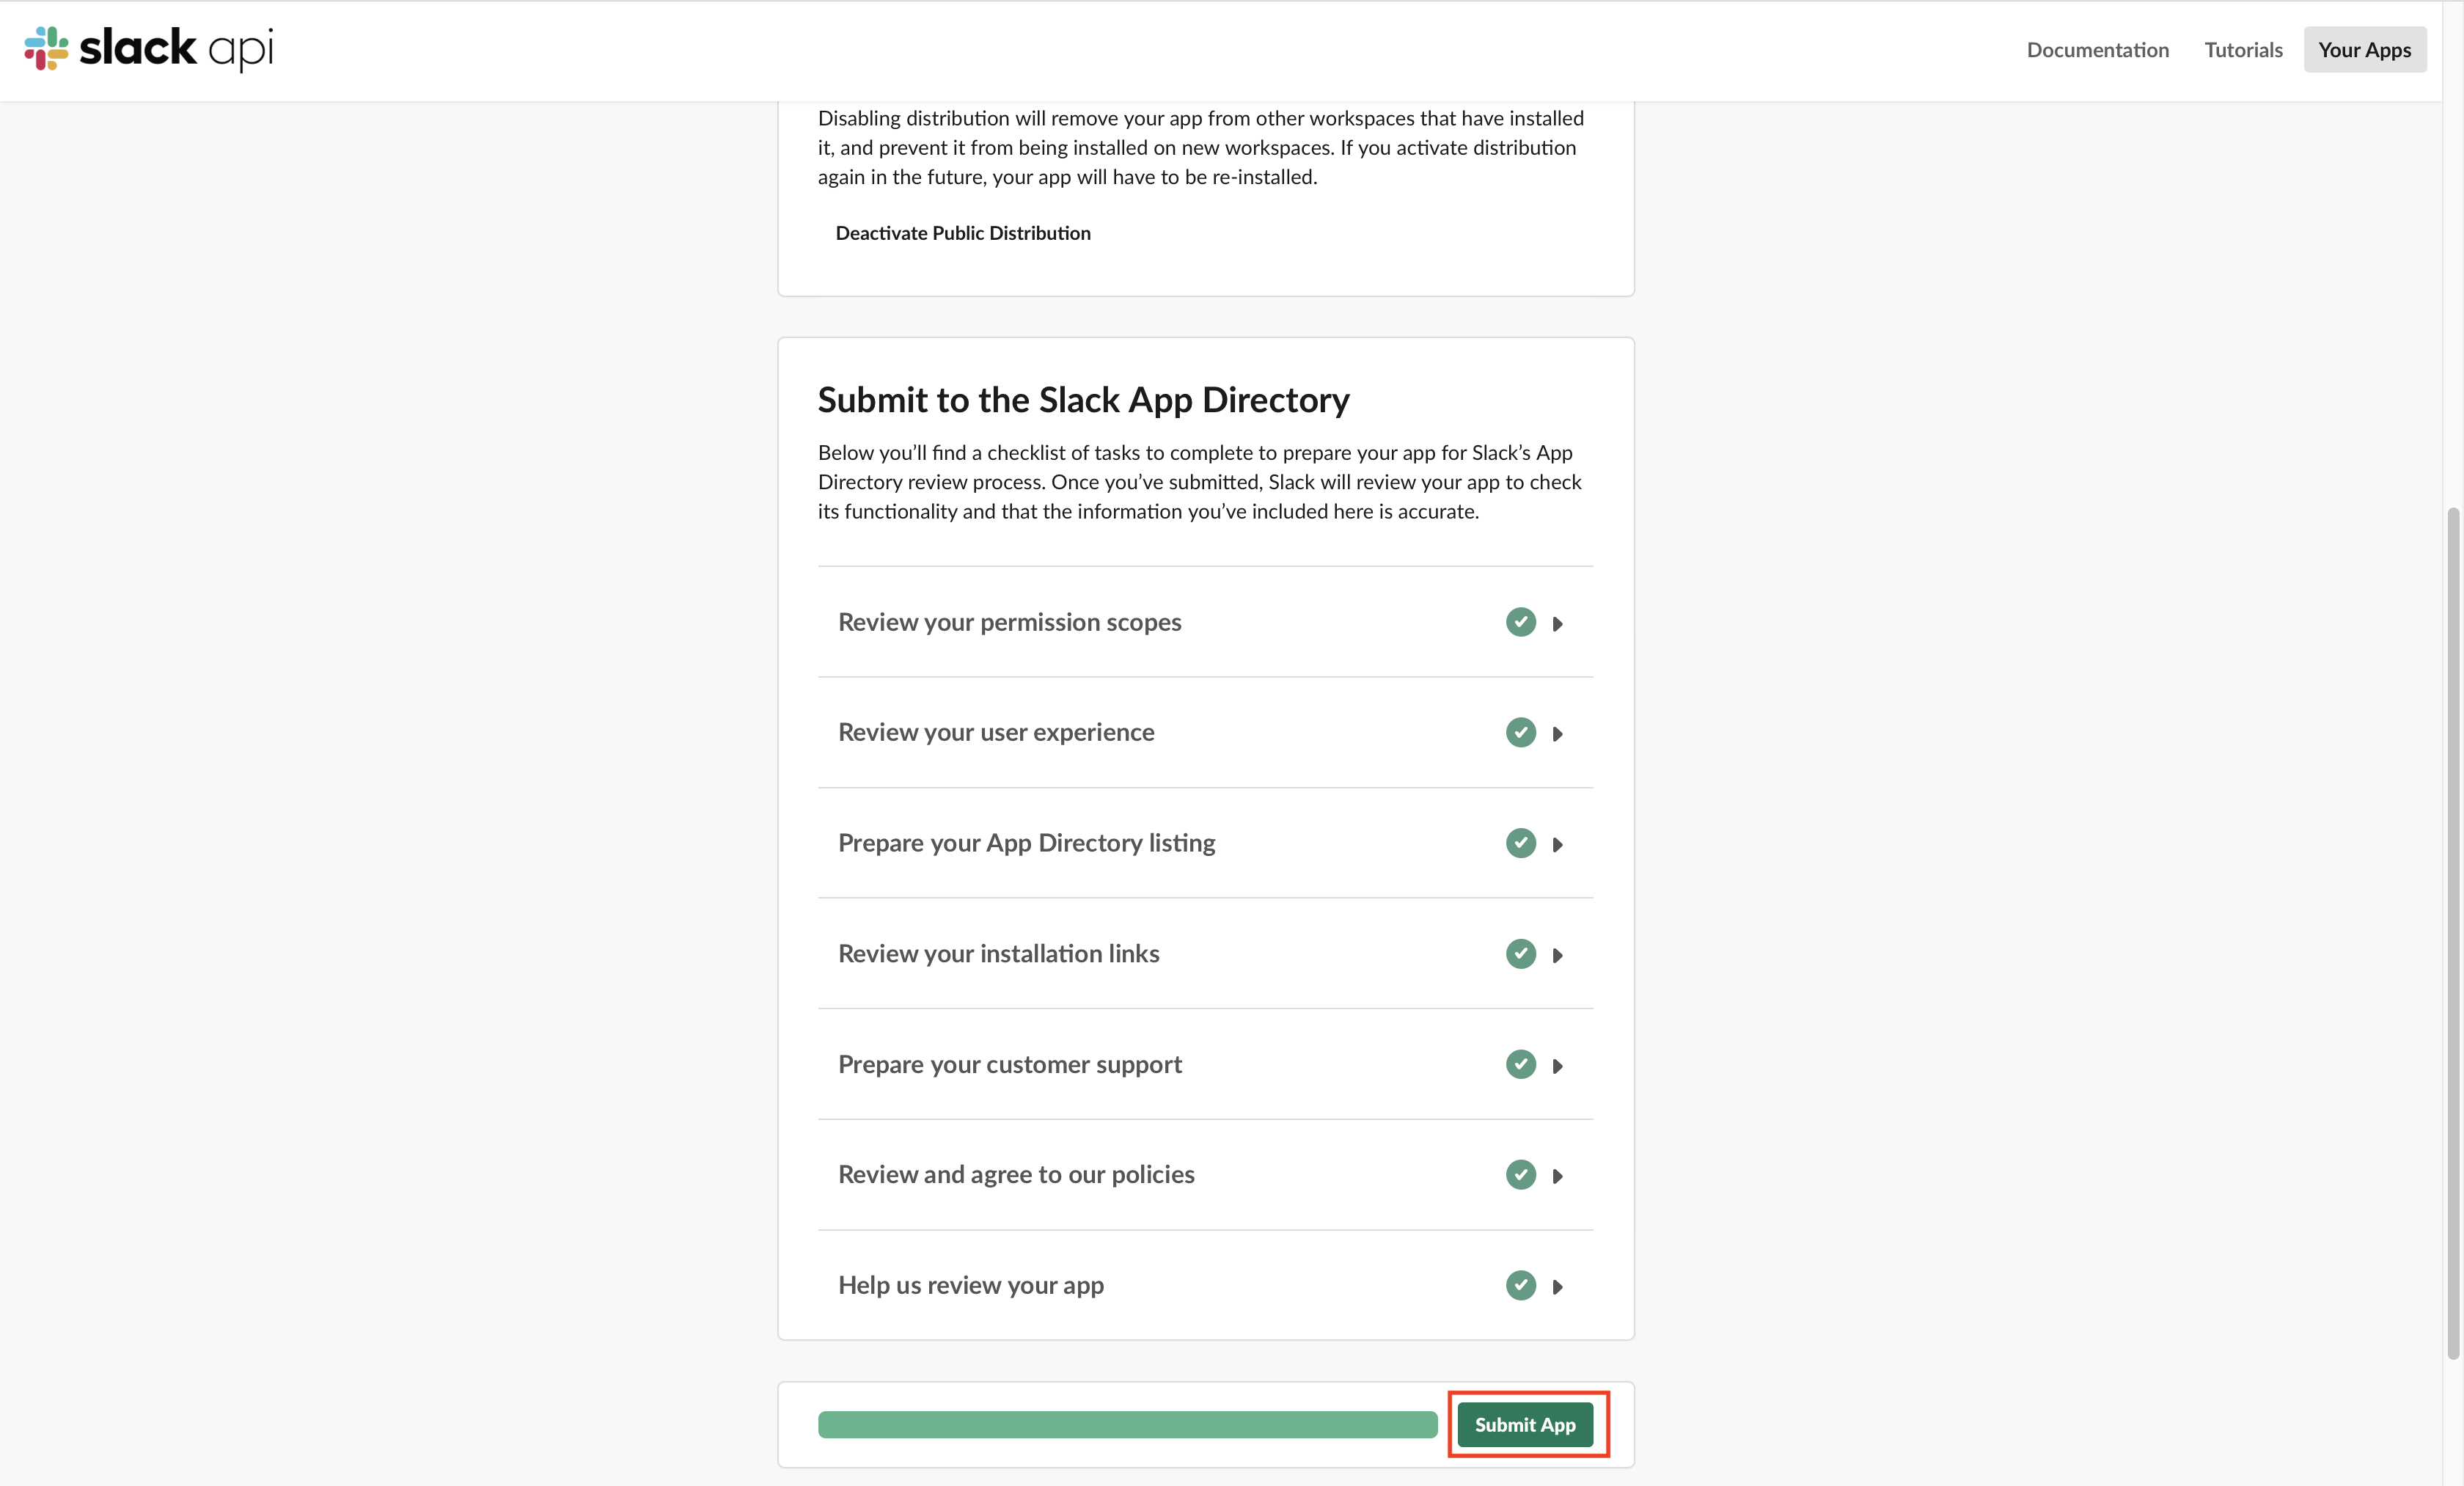
Task: Expand the Prepare your customer support arrow
Action: click(1557, 1066)
